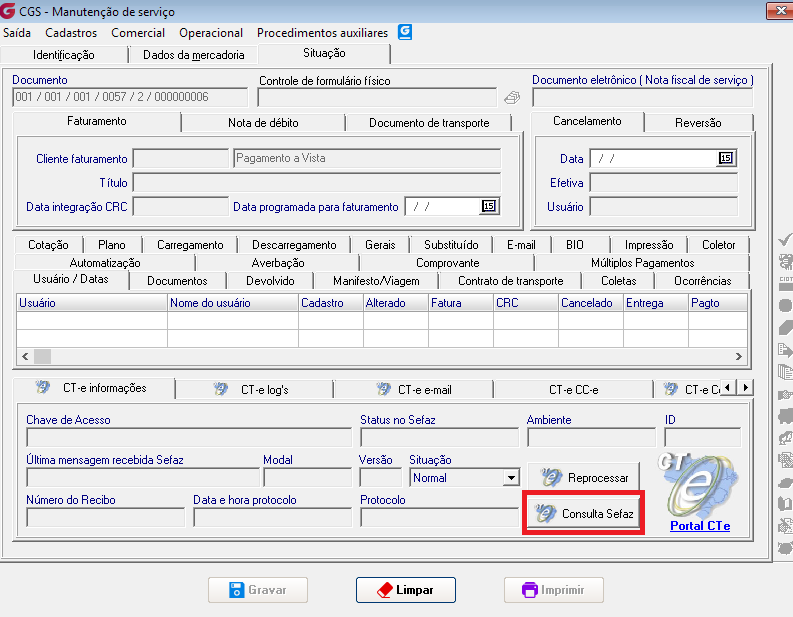The width and height of the screenshot is (793, 617).
Task: Click the checkmark icon in right sidebar
Action: pyautogui.click(x=785, y=239)
